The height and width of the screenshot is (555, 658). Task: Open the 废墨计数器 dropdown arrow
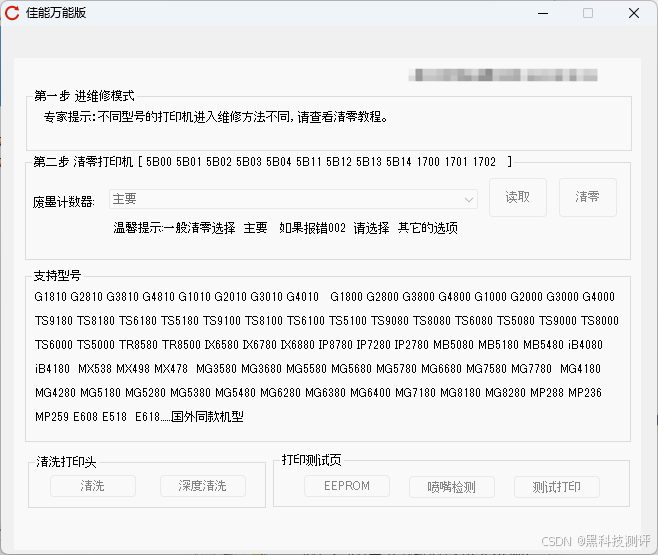(x=469, y=199)
